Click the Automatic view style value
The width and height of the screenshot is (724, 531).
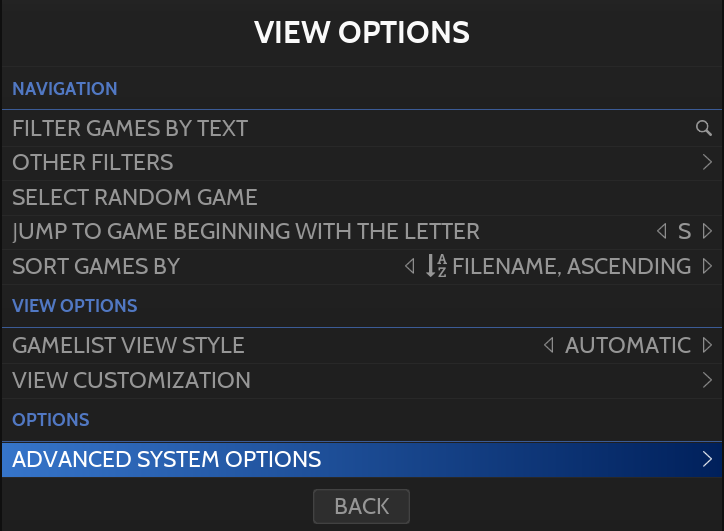pyautogui.click(x=628, y=346)
